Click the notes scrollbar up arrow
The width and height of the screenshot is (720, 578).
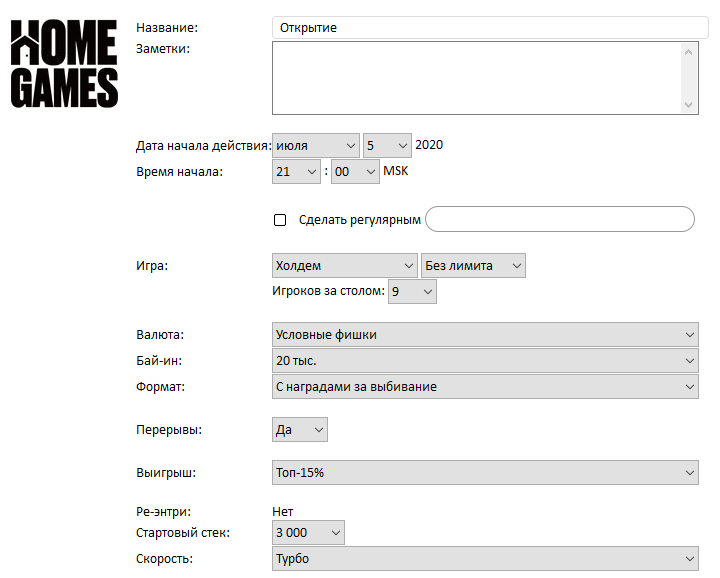pyautogui.click(x=688, y=52)
